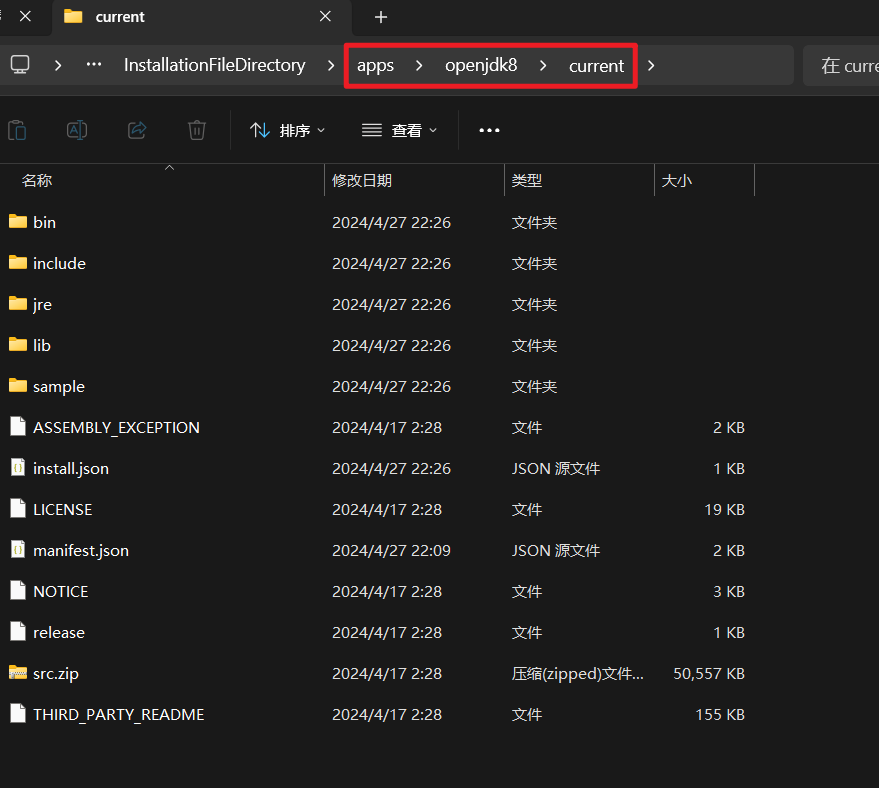
Task: Select the manifest.json file icon
Action: [x=18, y=549]
